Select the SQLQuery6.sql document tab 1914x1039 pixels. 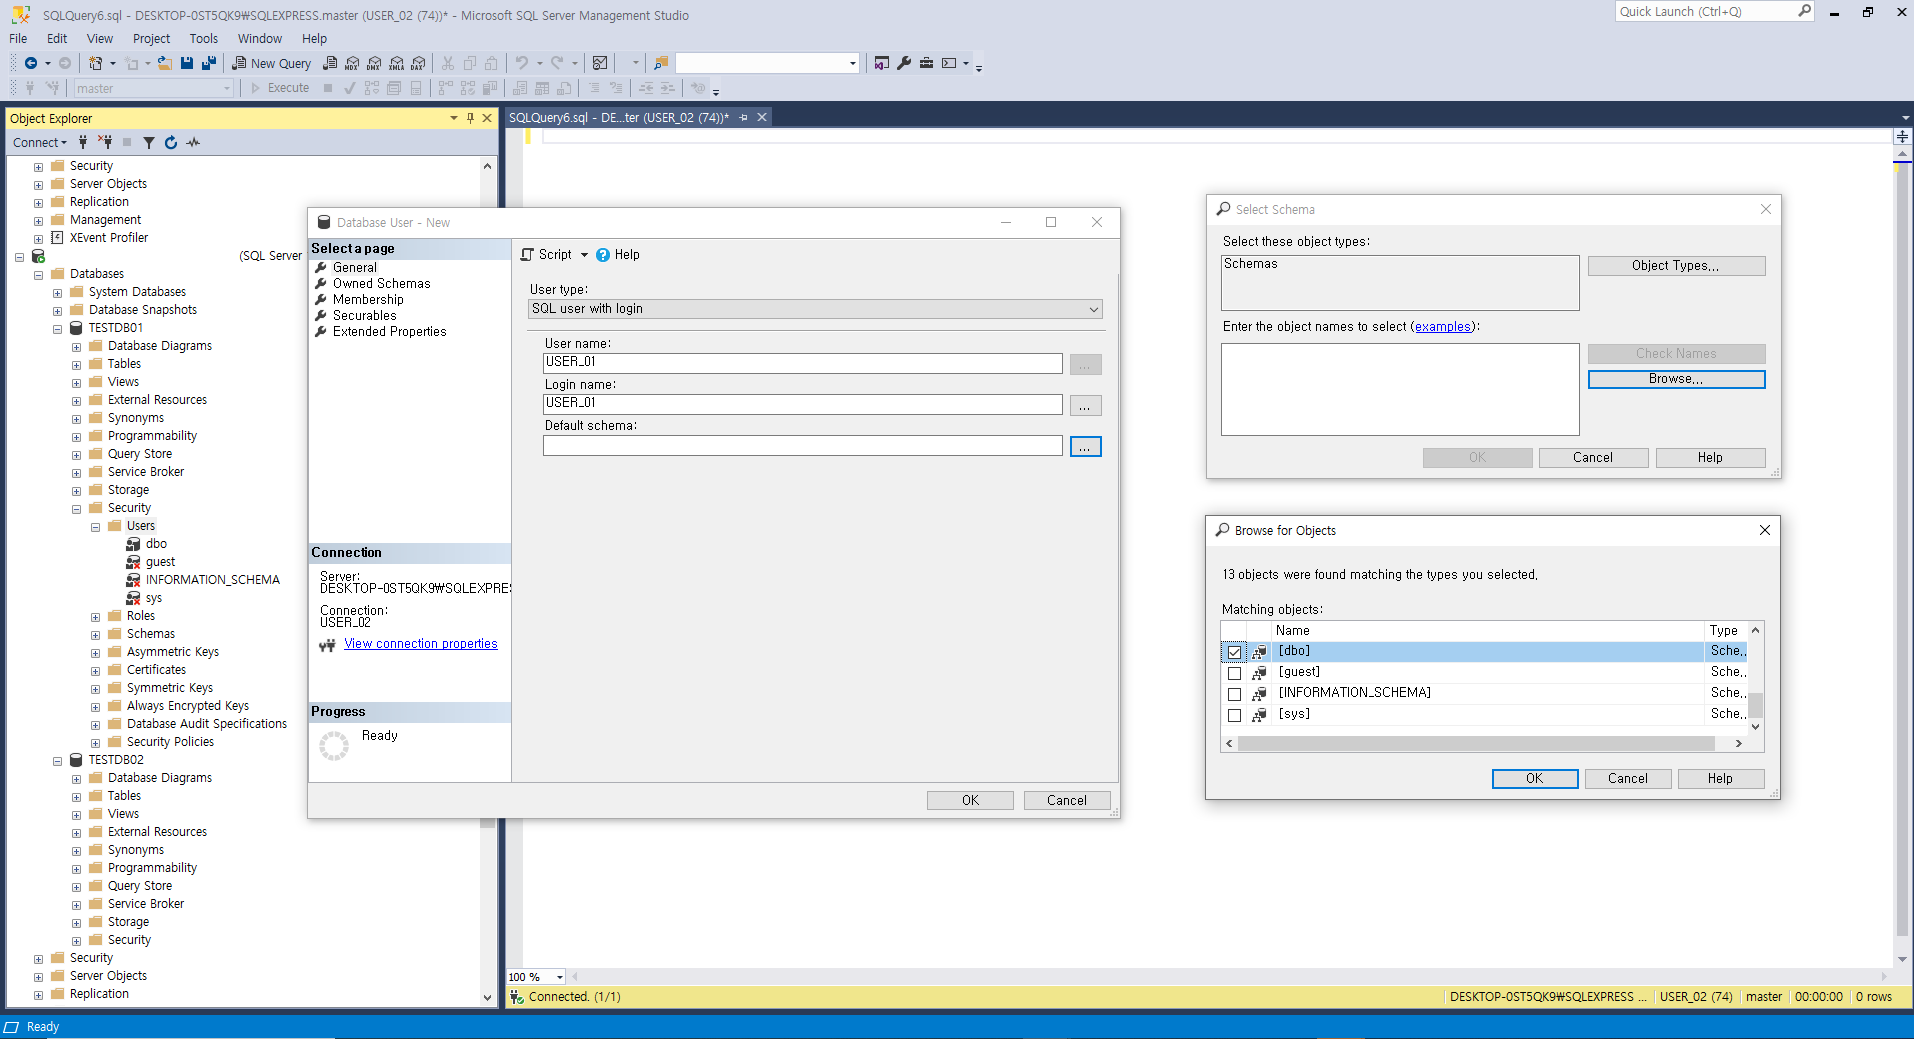tap(618, 117)
